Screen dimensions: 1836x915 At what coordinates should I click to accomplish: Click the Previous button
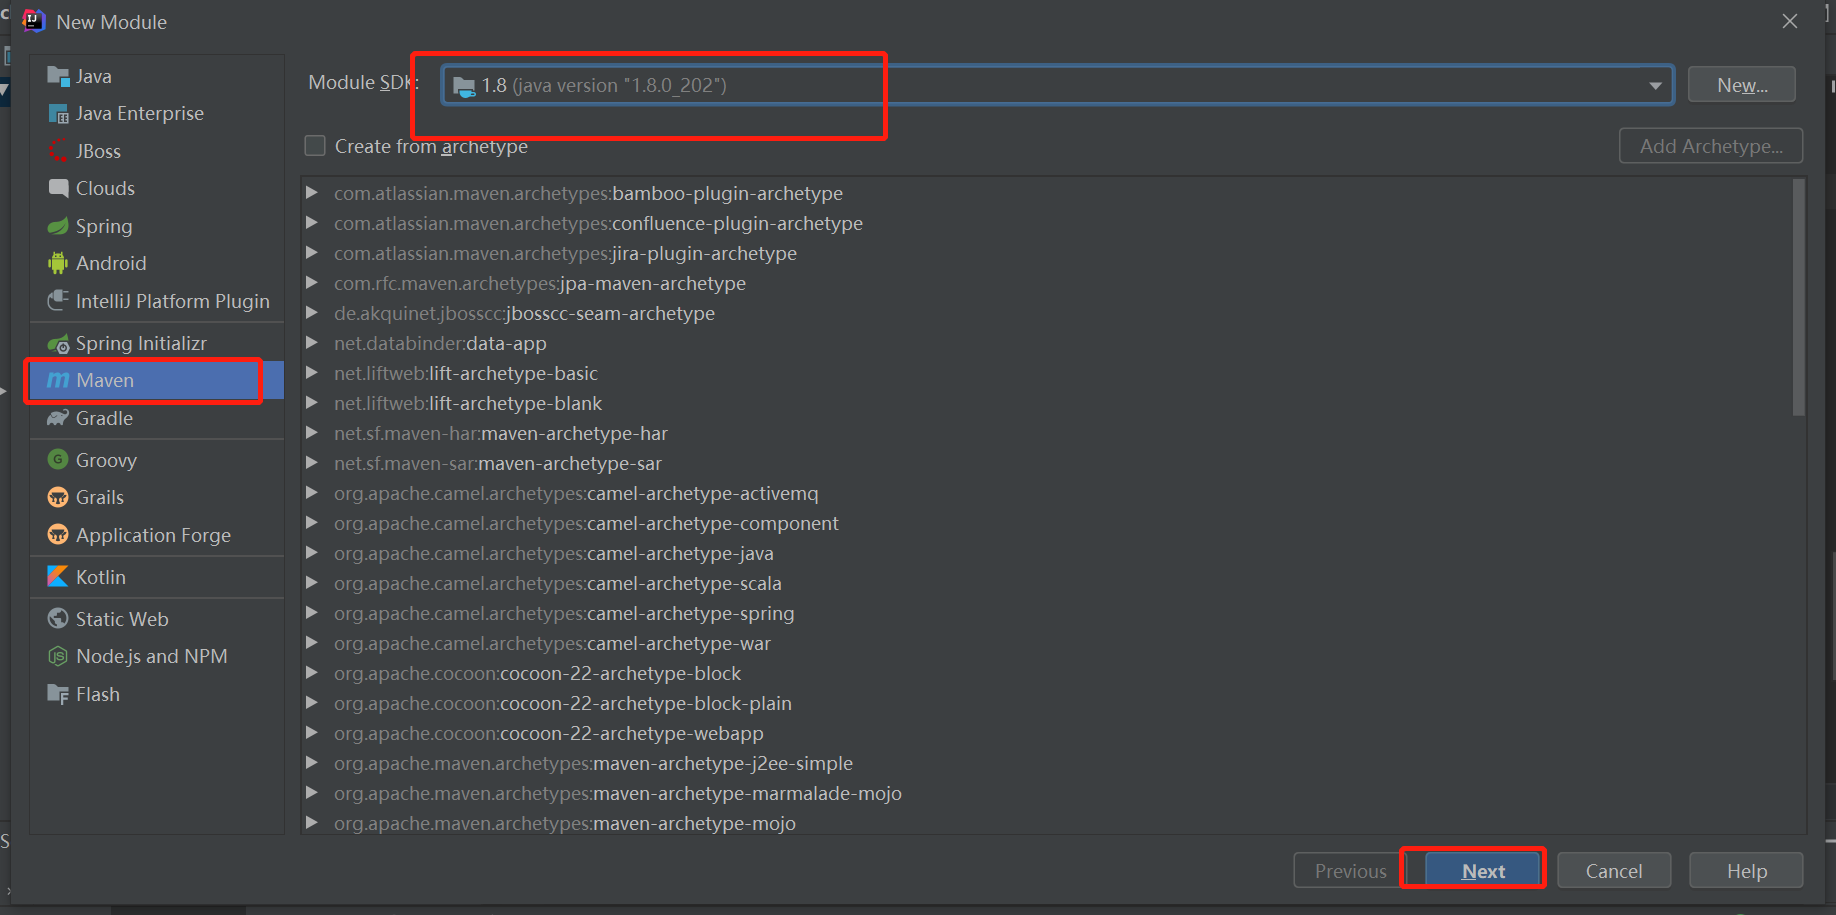[x=1350, y=871]
